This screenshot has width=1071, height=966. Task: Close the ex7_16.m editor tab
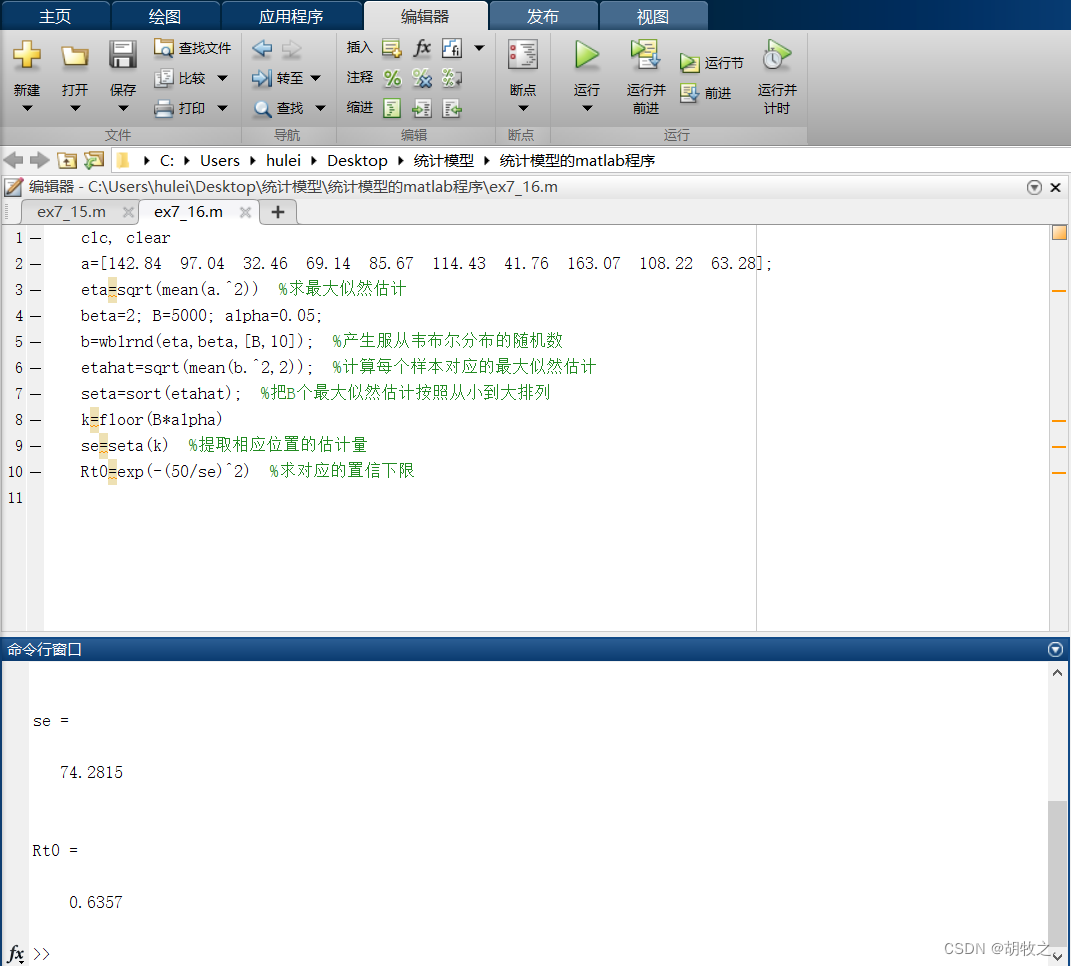246,212
